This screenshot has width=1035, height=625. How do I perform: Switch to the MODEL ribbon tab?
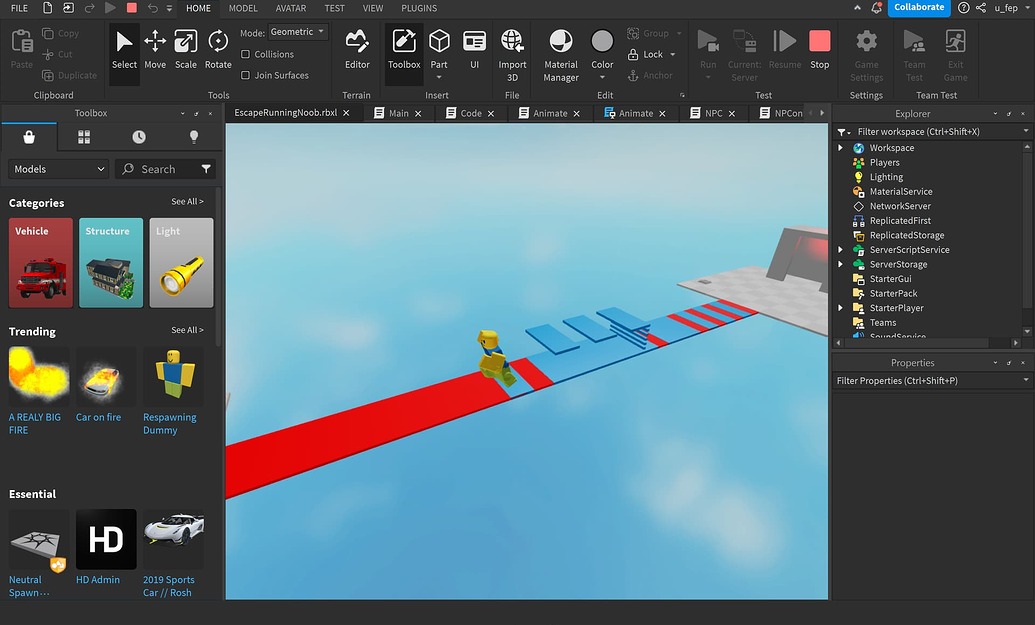pyautogui.click(x=243, y=8)
